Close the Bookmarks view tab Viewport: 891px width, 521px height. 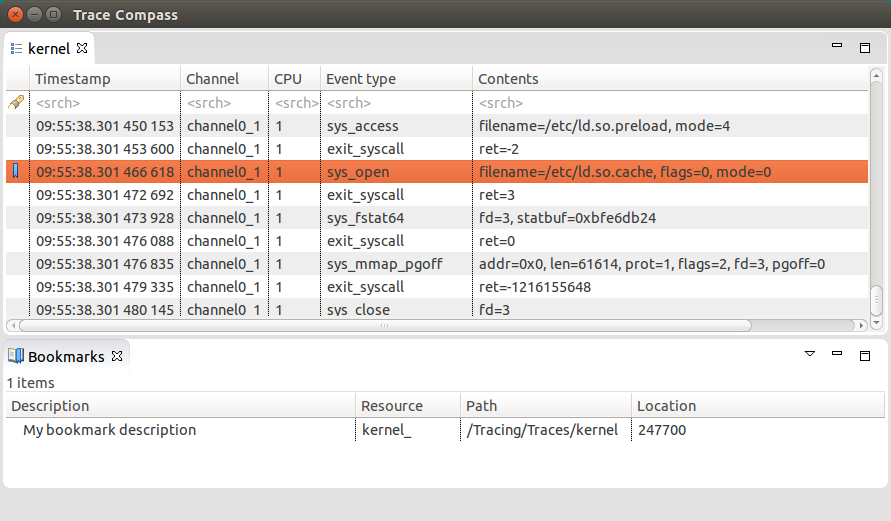[116, 356]
